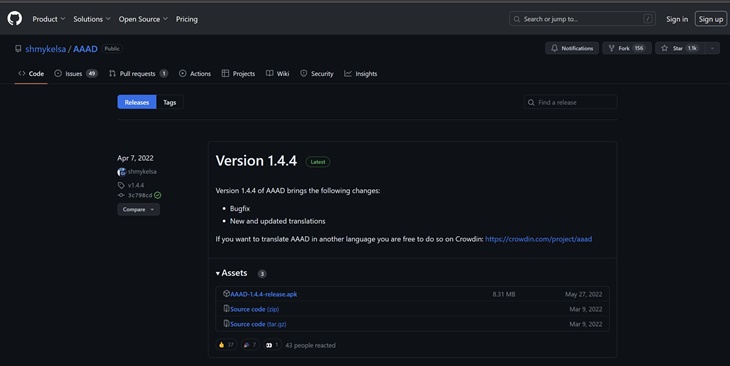The height and width of the screenshot is (366, 730).
Task: Collapse the Assets section
Action: (231, 273)
